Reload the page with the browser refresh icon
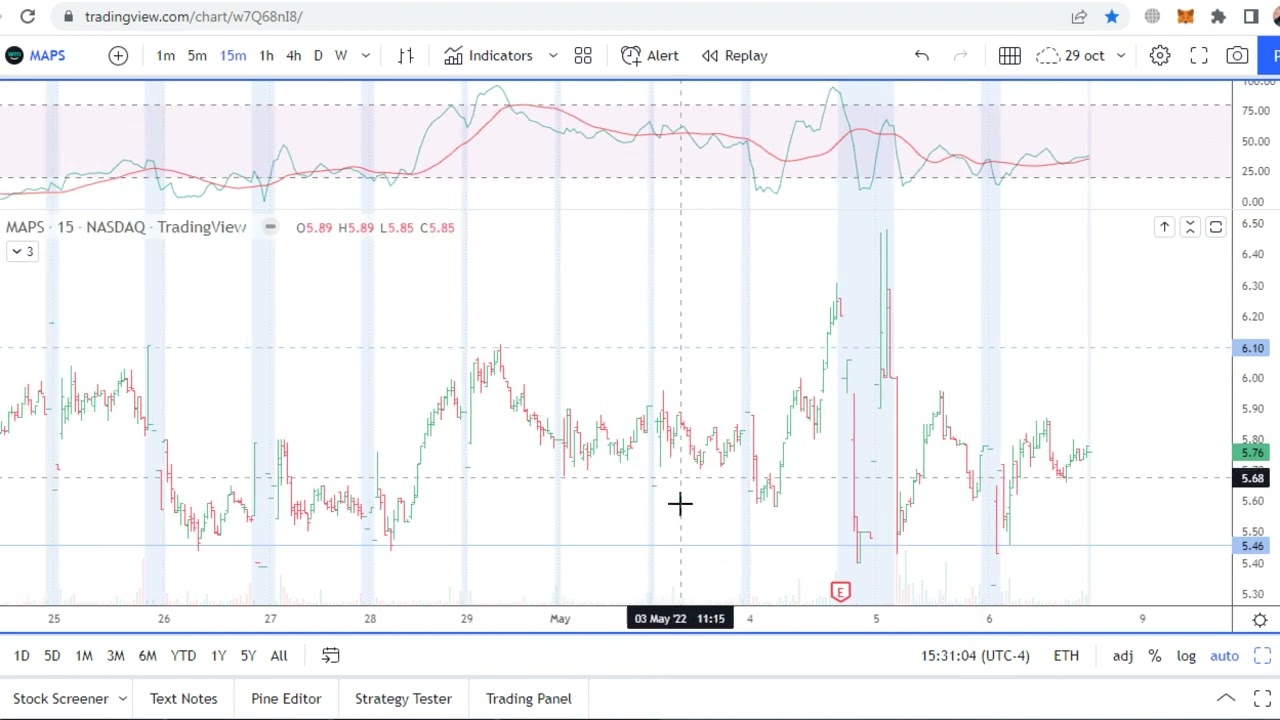This screenshot has height=720, width=1280. tap(28, 16)
